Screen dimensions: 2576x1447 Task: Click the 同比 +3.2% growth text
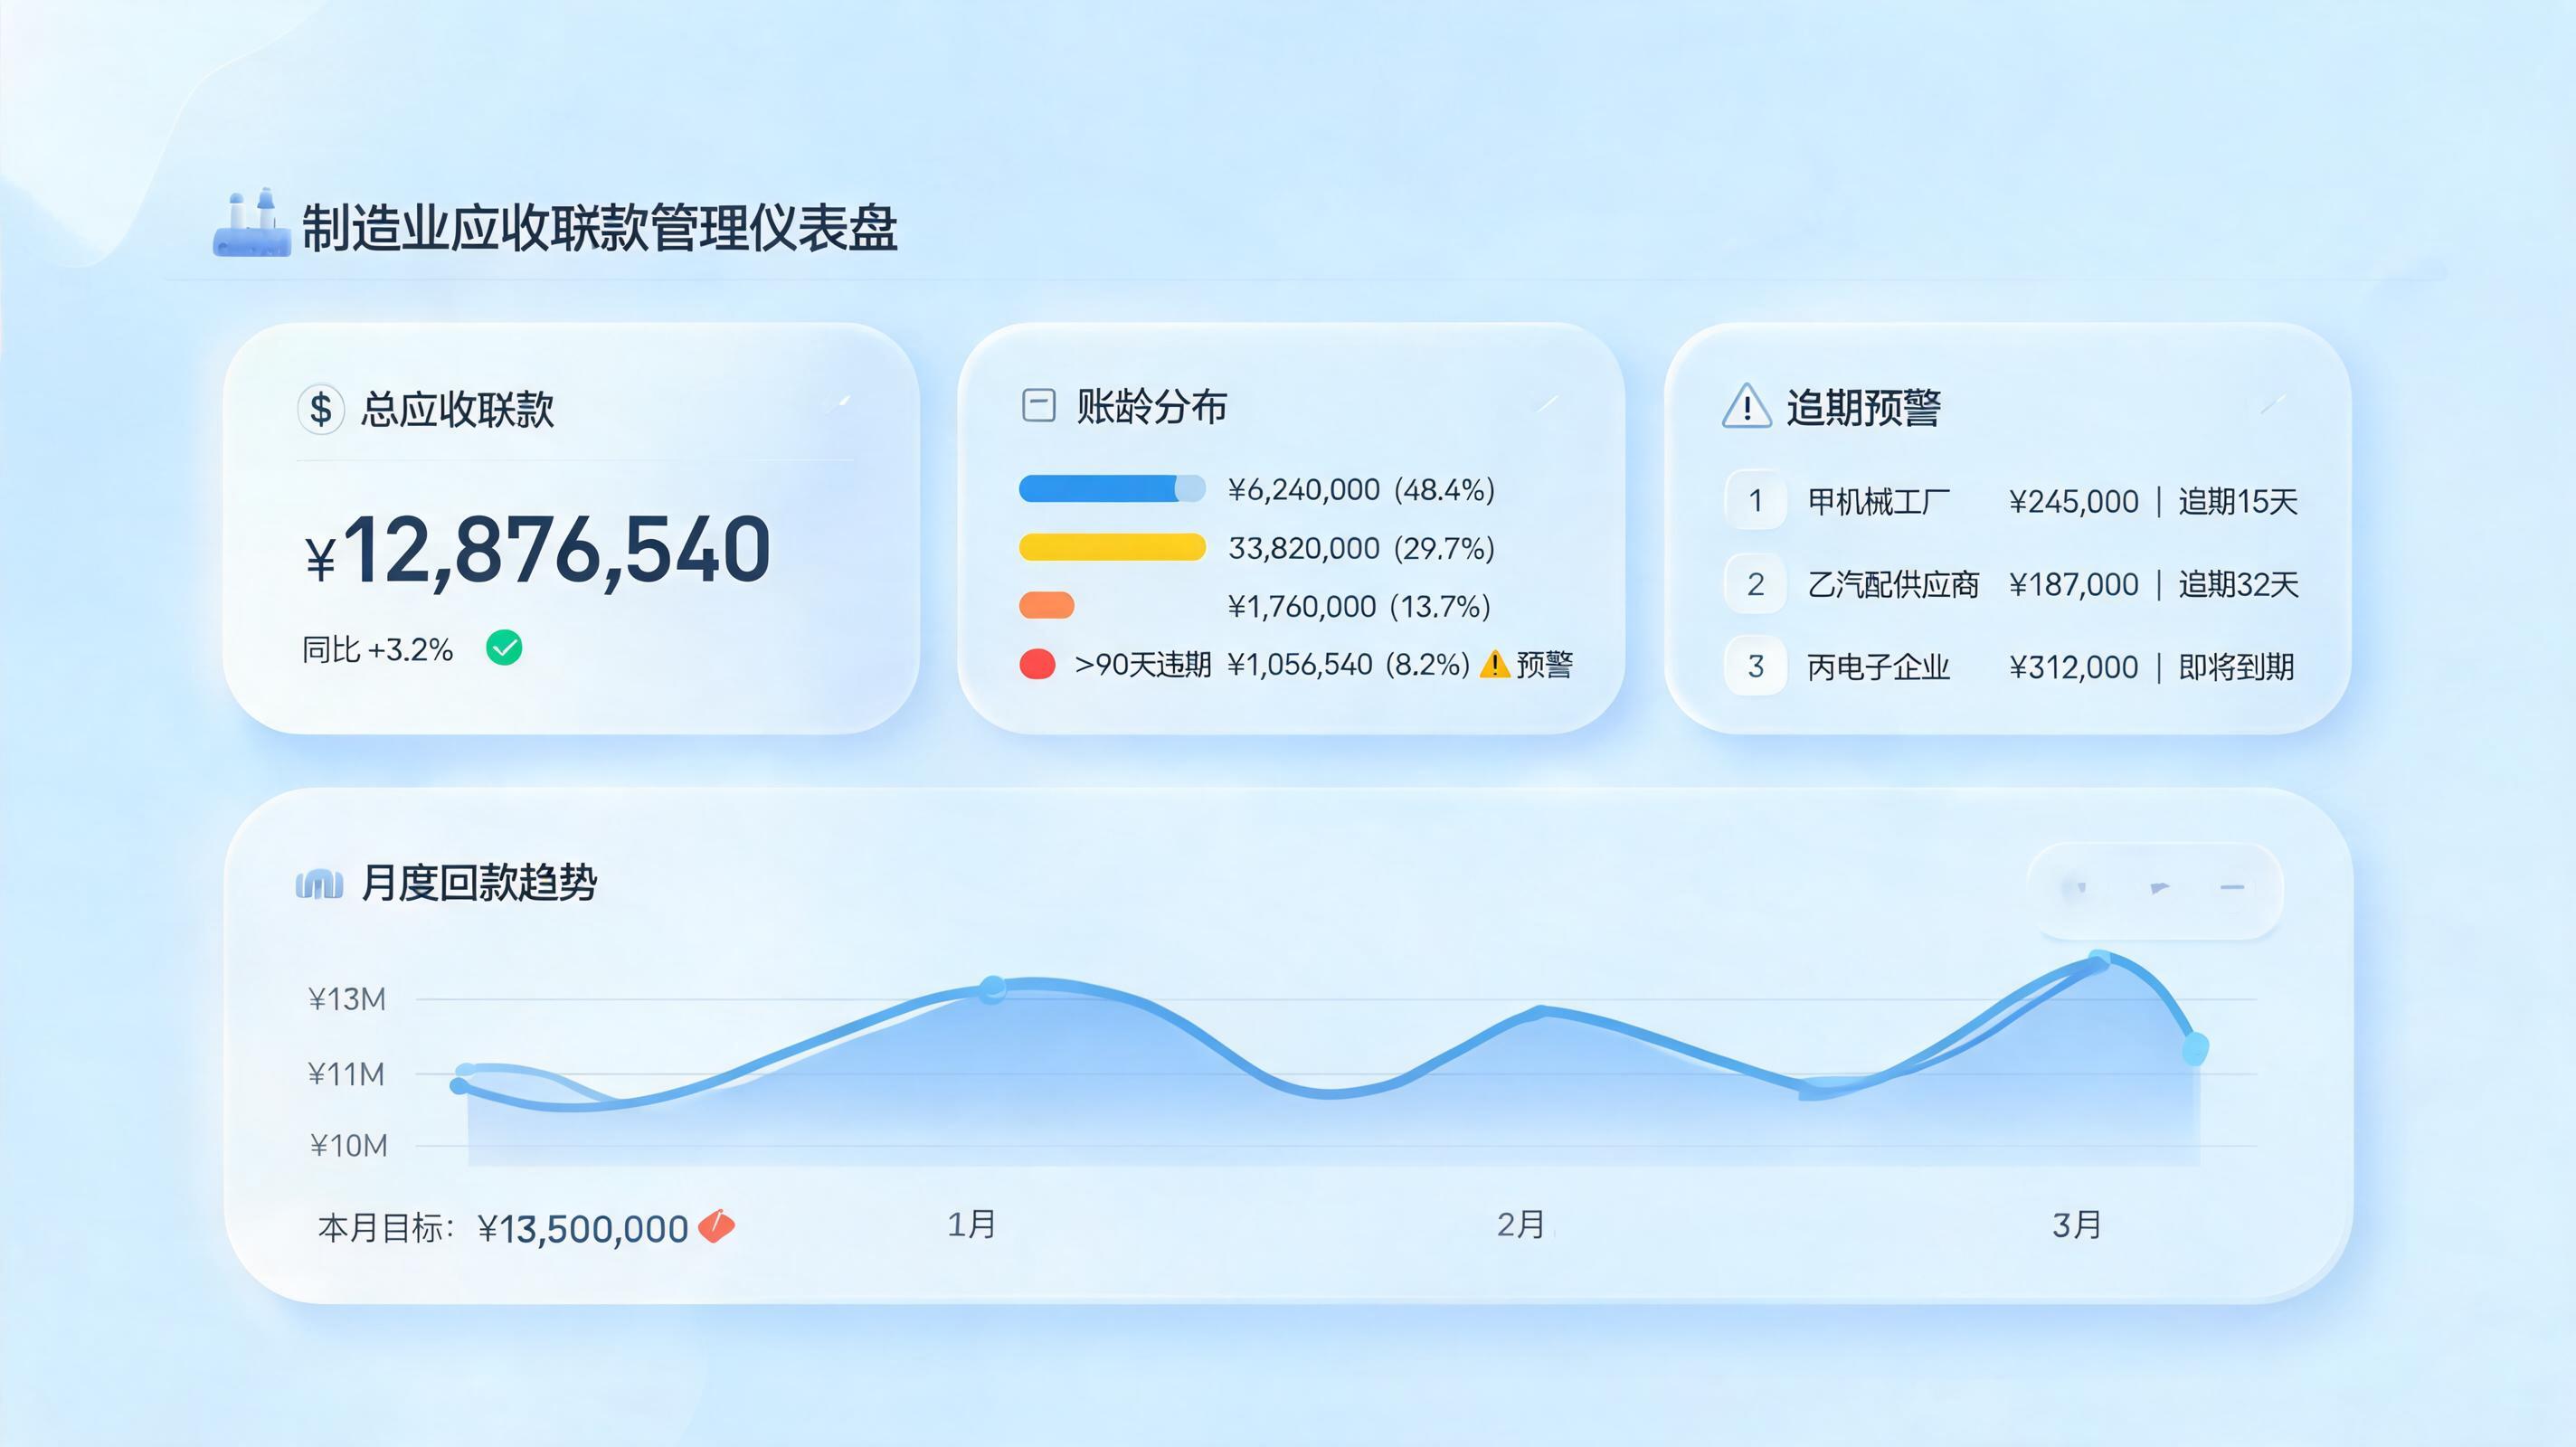coord(378,650)
